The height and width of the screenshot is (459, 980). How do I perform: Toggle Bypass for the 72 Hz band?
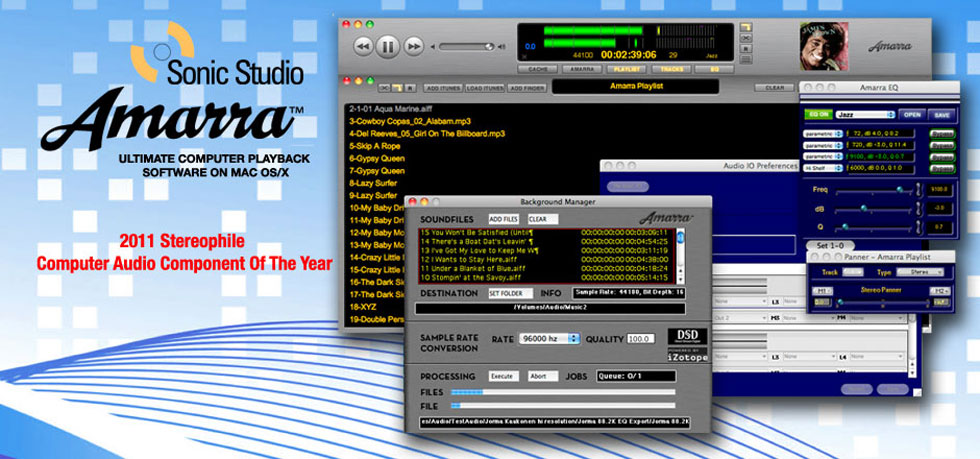pos(941,133)
